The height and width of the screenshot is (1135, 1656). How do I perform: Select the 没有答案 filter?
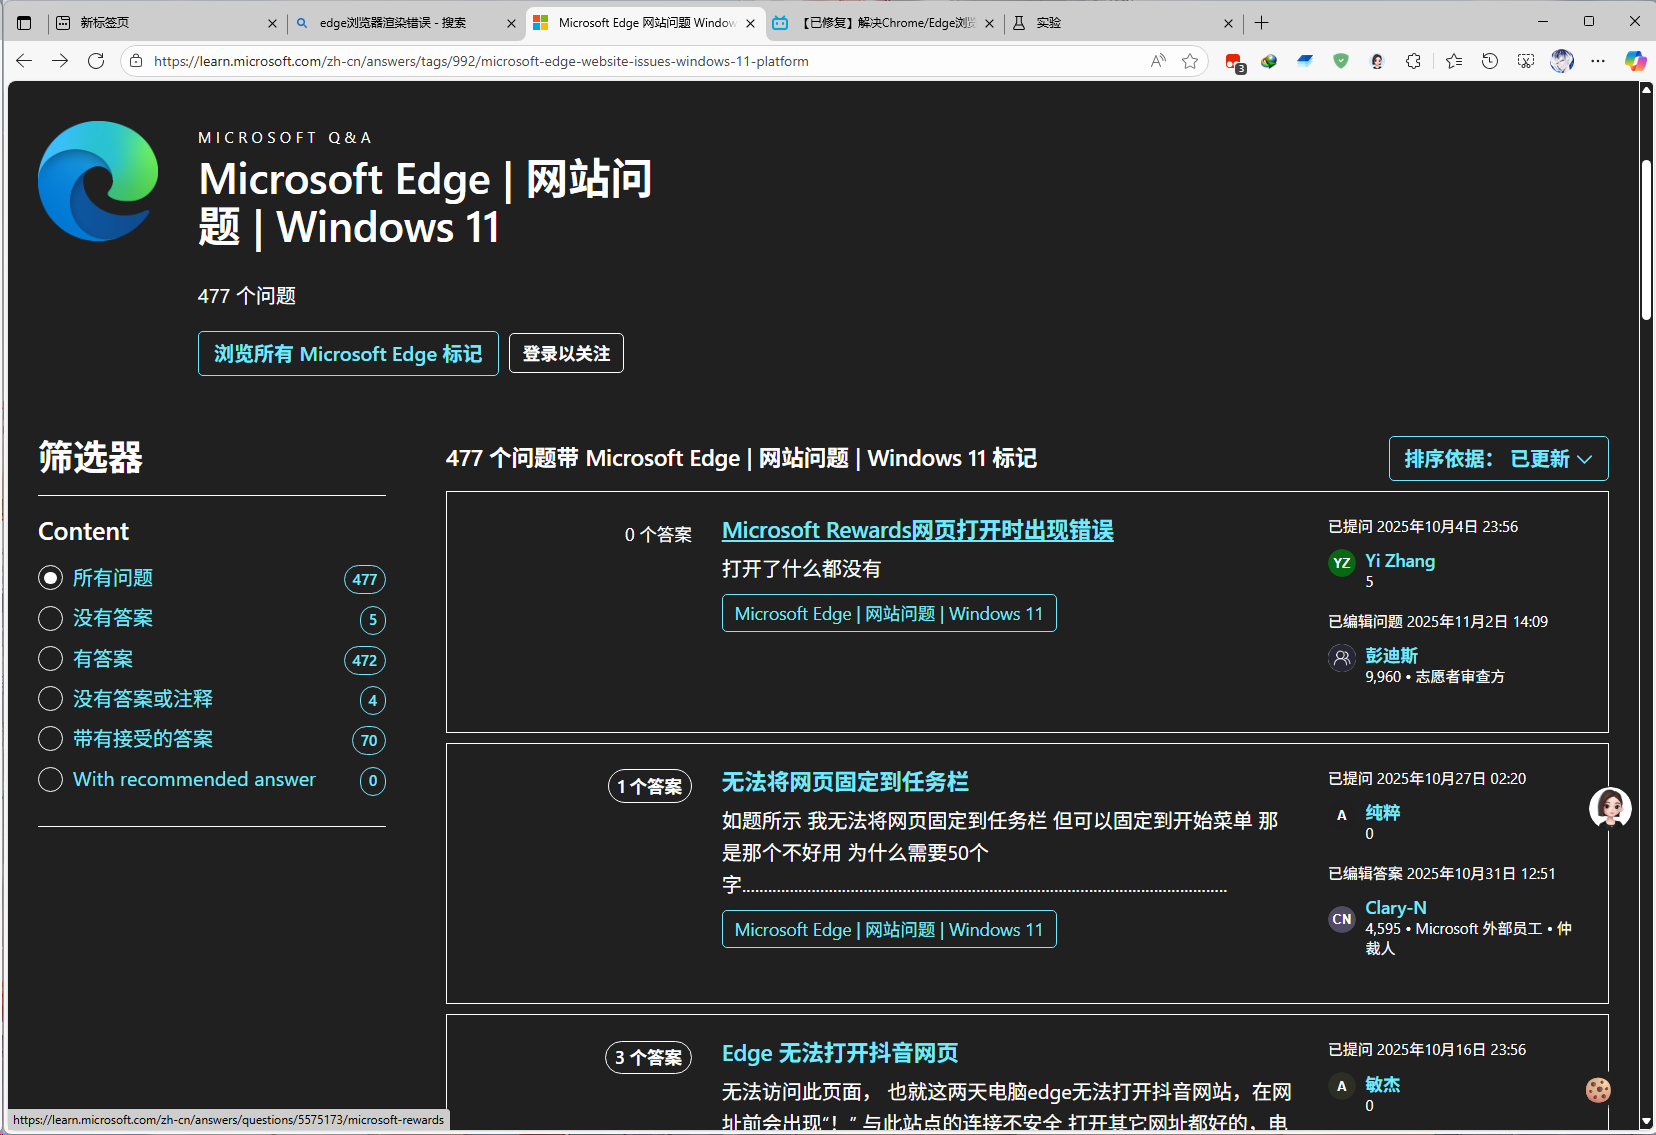pyautogui.click(x=50, y=618)
